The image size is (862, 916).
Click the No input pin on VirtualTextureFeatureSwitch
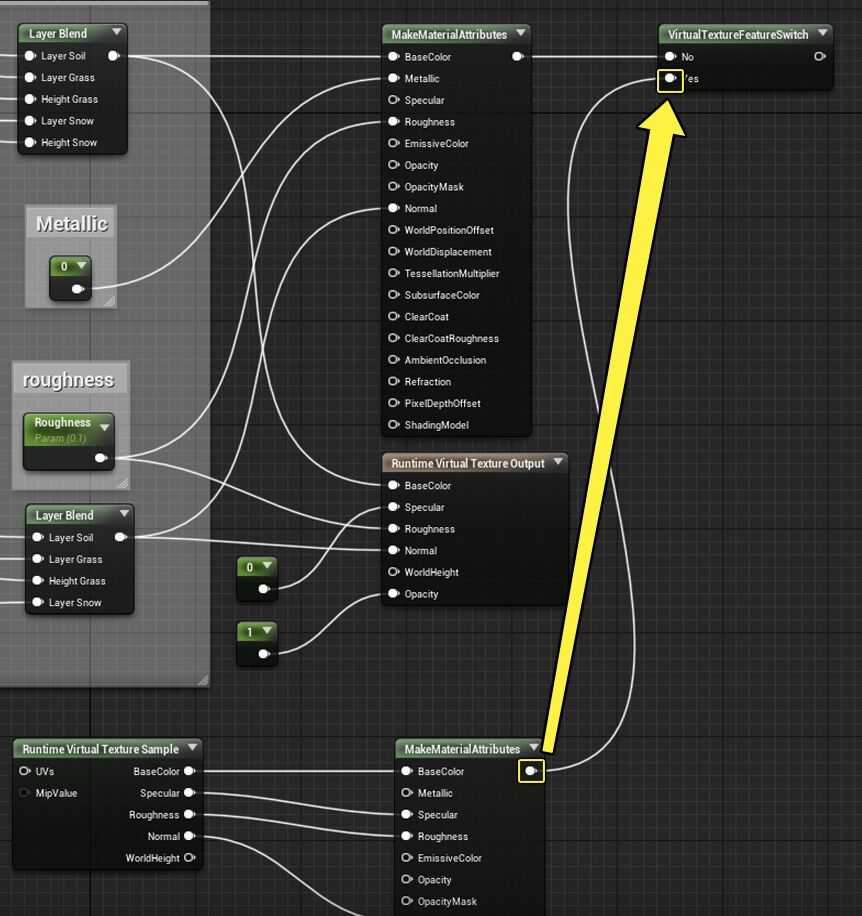click(670, 57)
